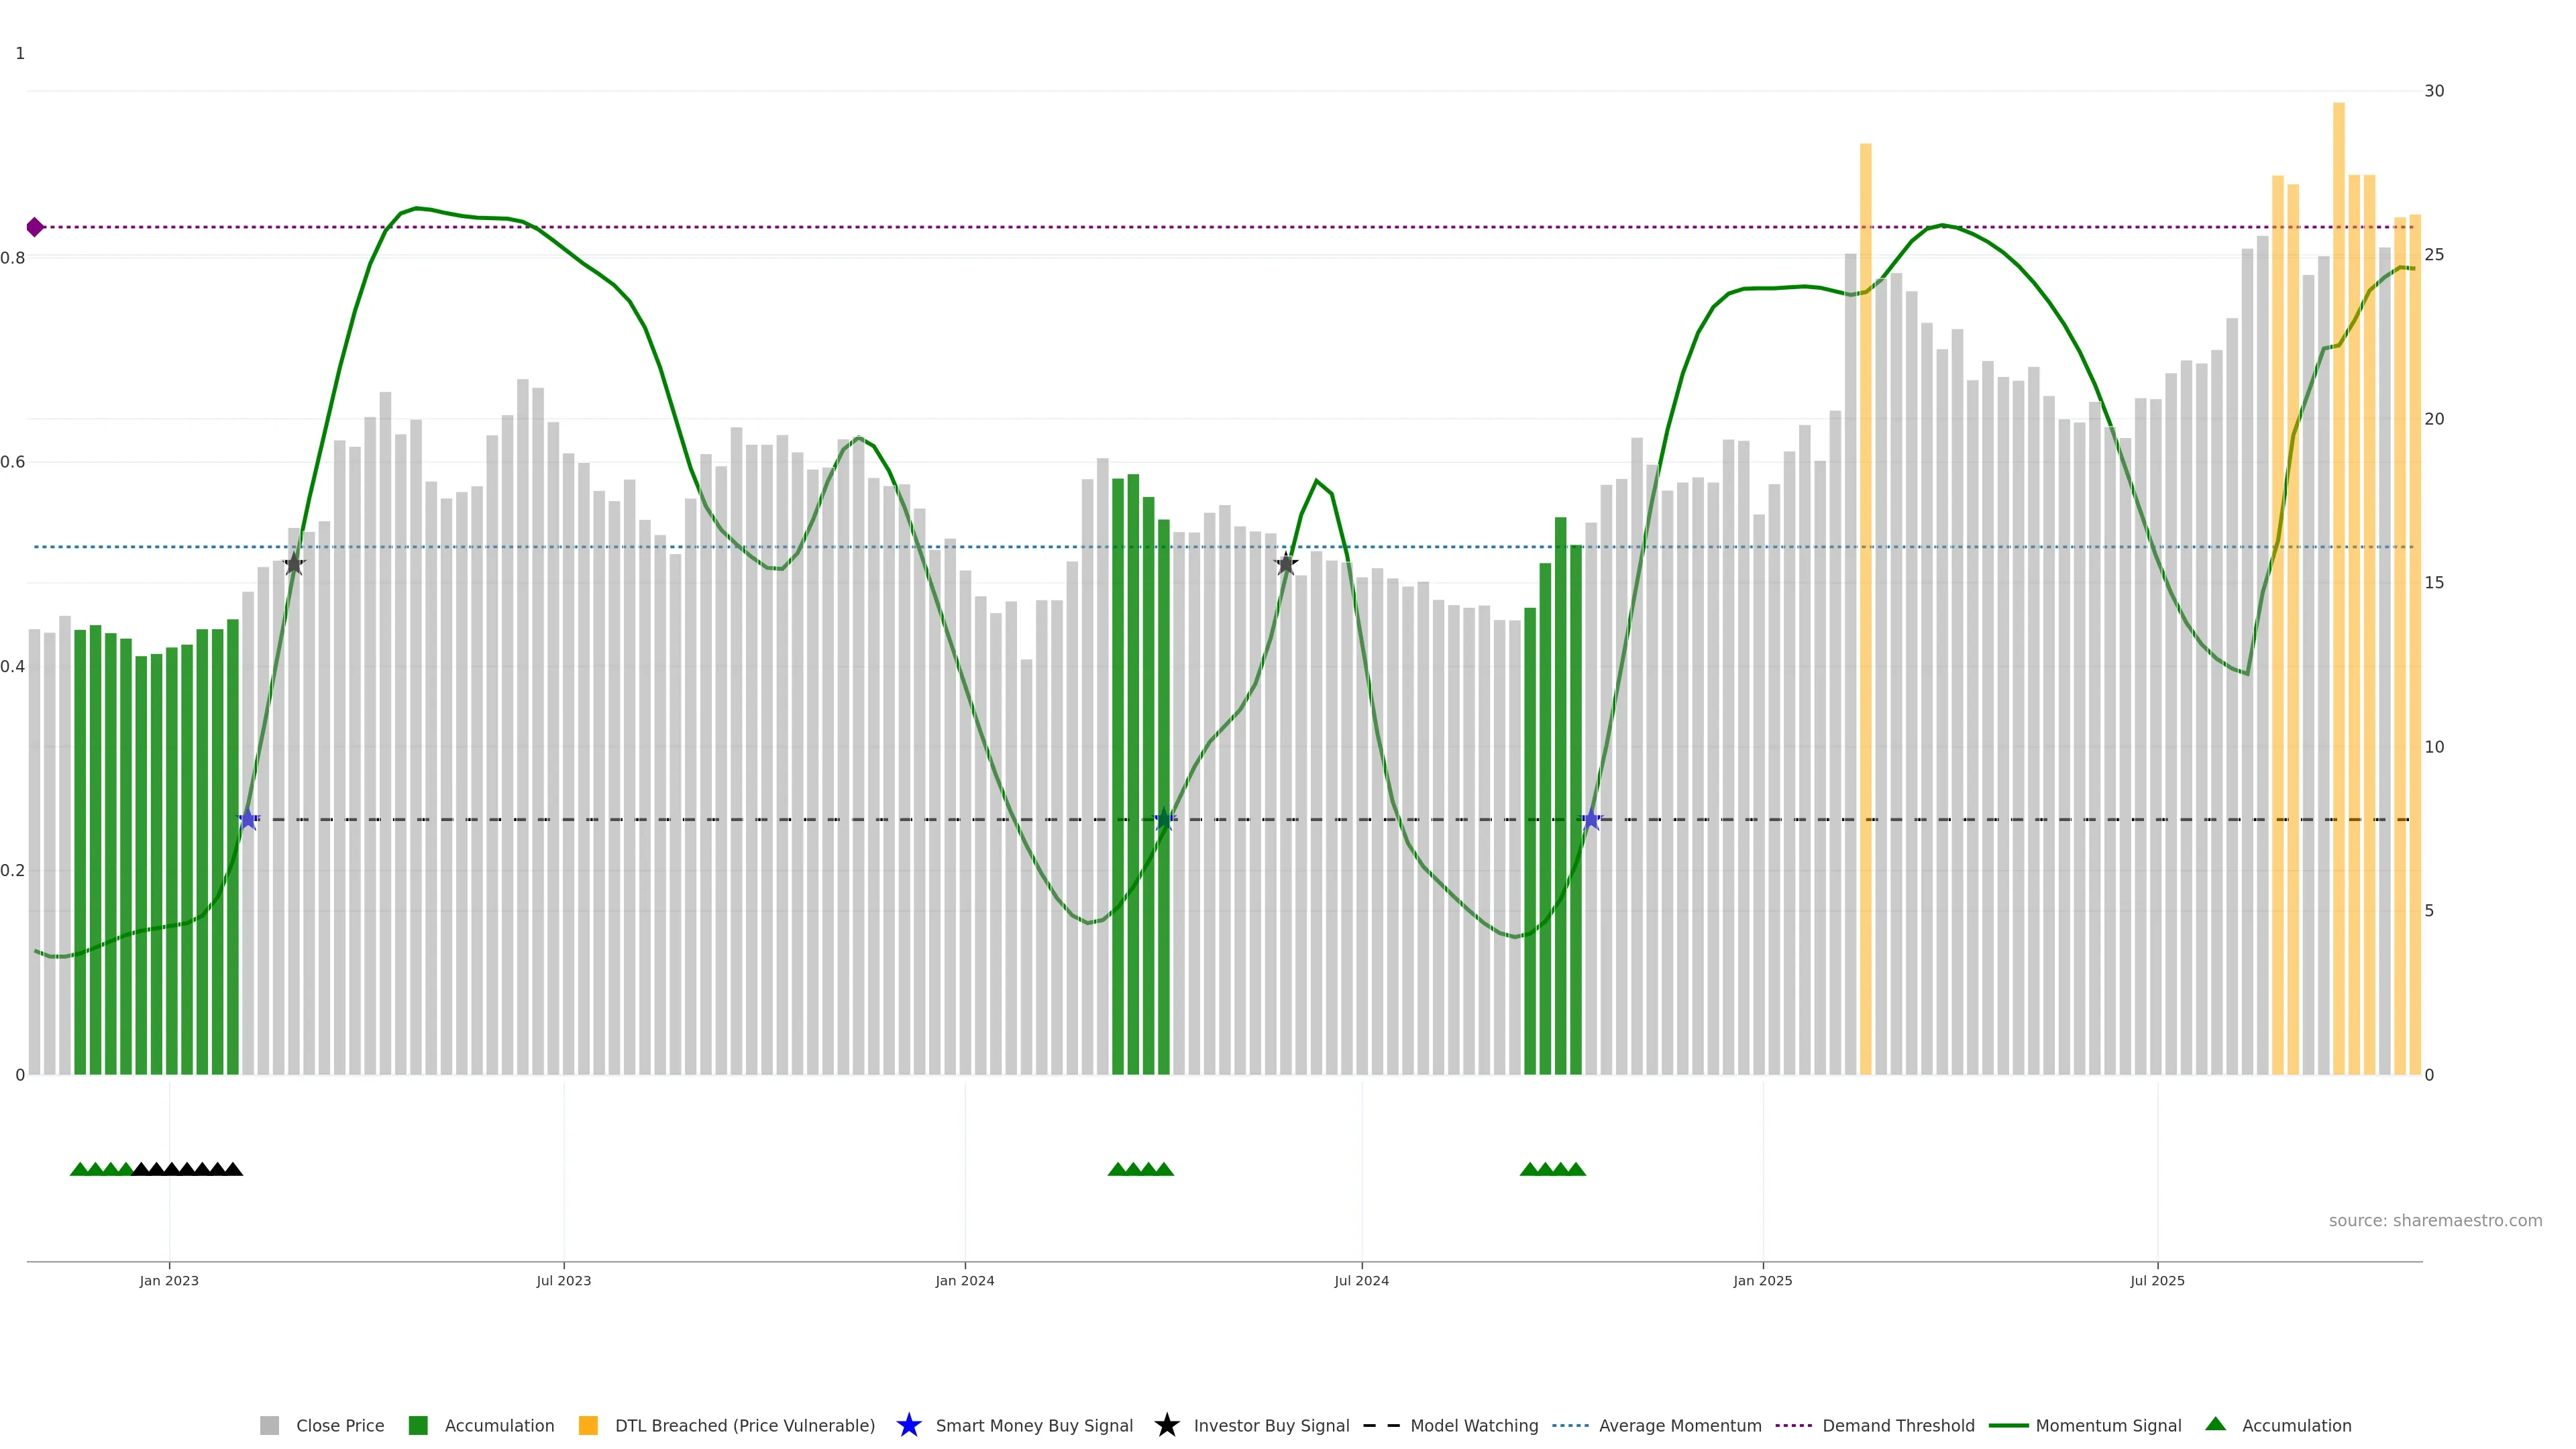Image resolution: width=2576 pixels, height=1449 pixels.
Task: Click the legend's blue Smart Money star icon
Action: (908, 1425)
